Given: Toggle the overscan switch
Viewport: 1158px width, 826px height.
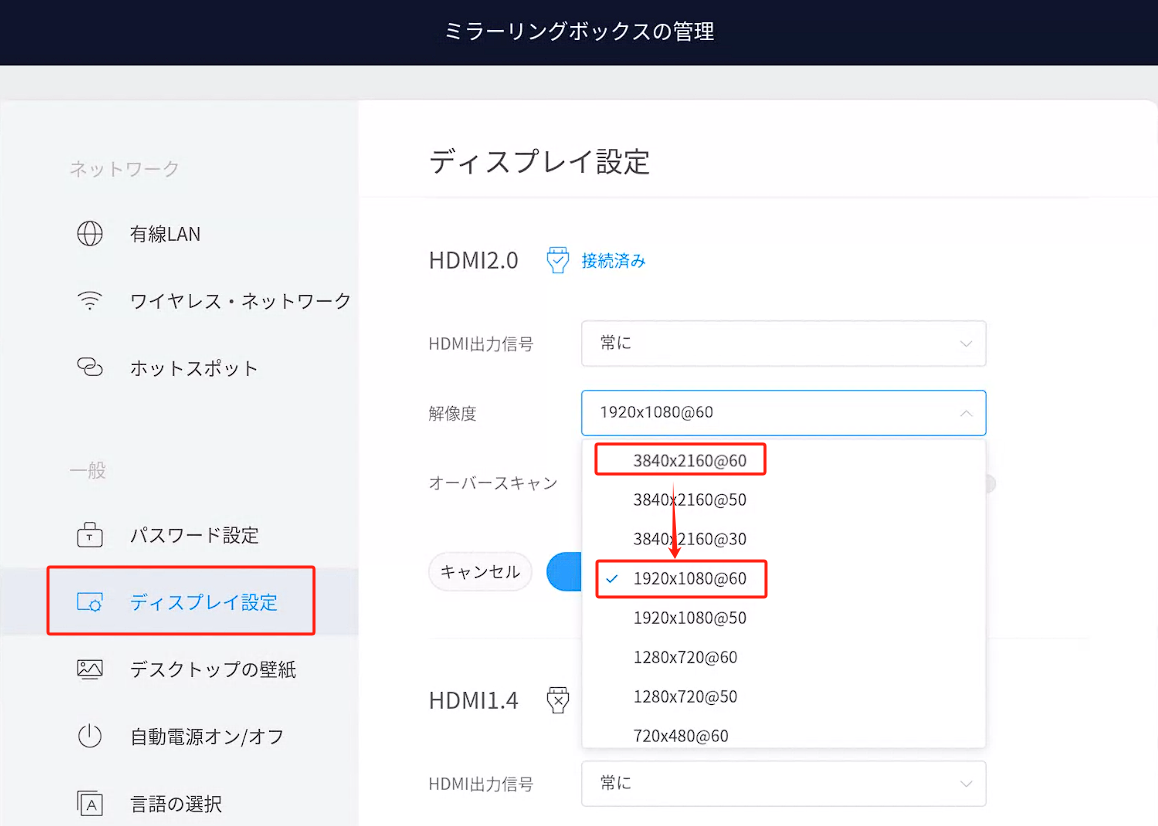Looking at the screenshot, I should click(988, 484).
